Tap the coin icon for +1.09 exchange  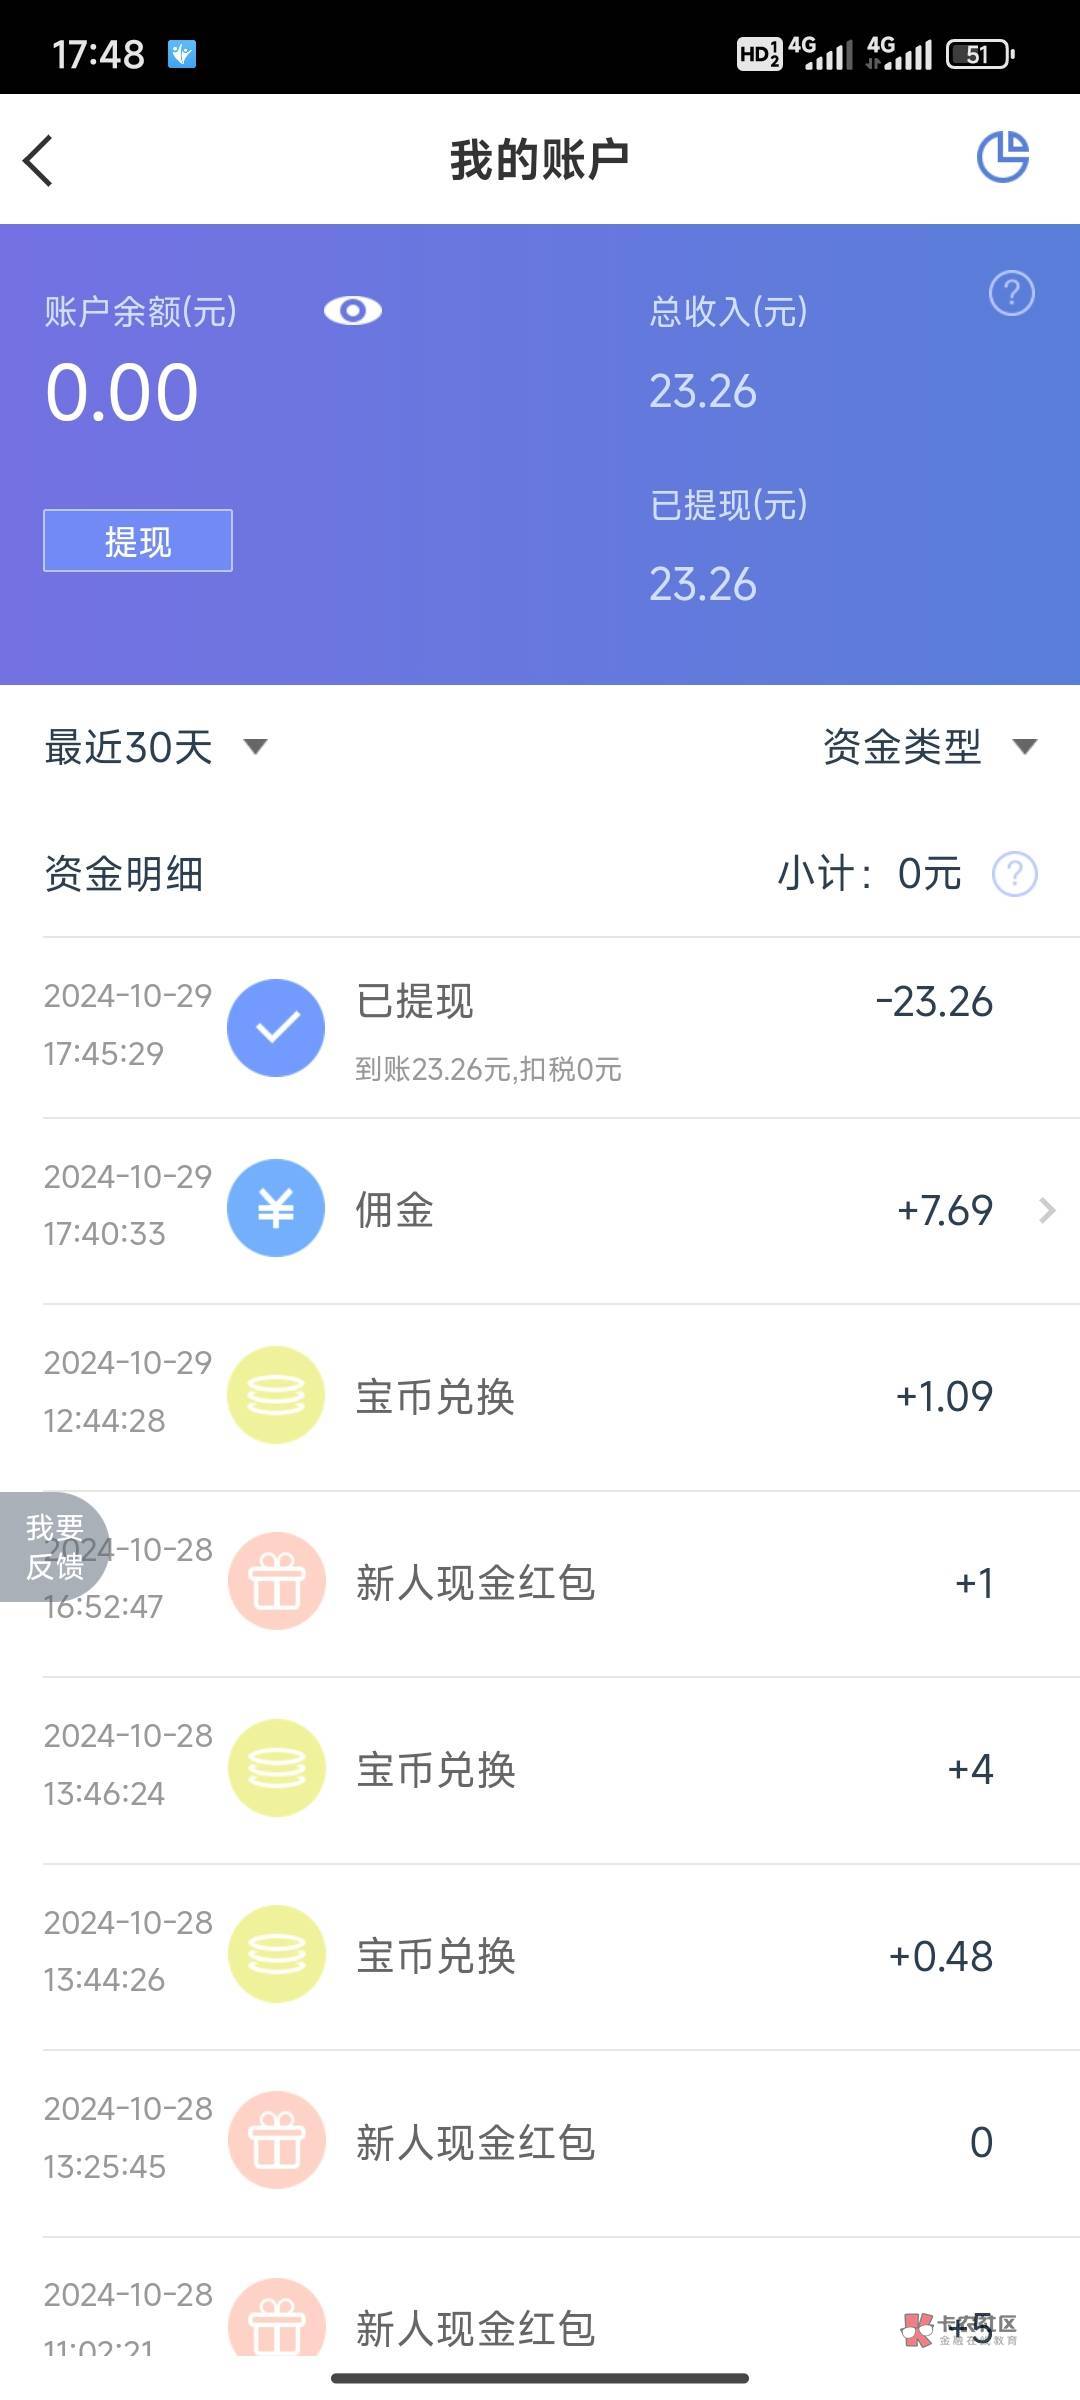click(x=276, y=1395)
